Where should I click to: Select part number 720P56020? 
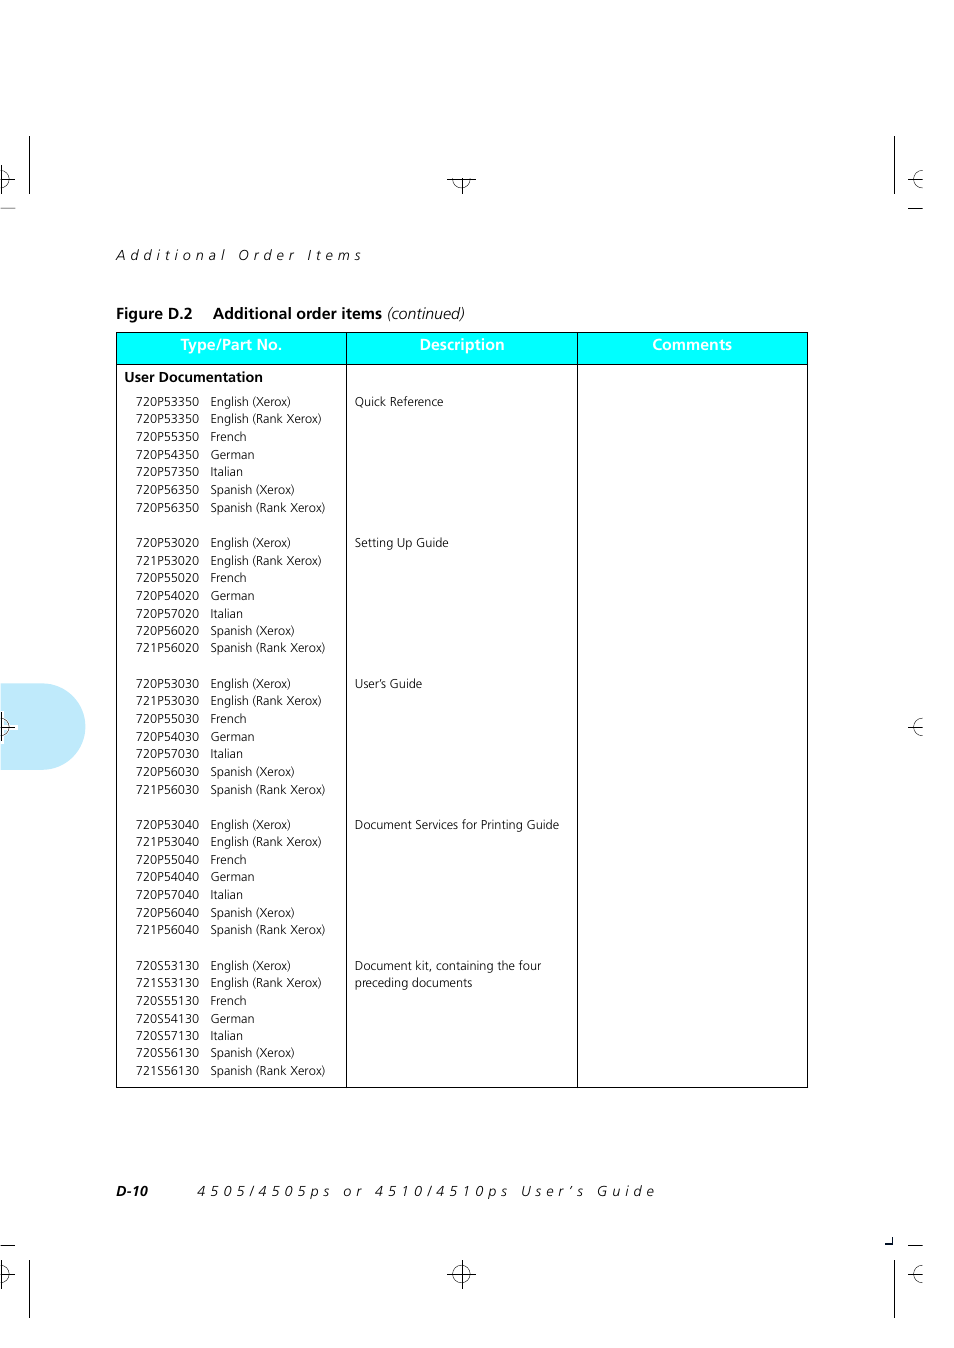[x=167, y=631]
